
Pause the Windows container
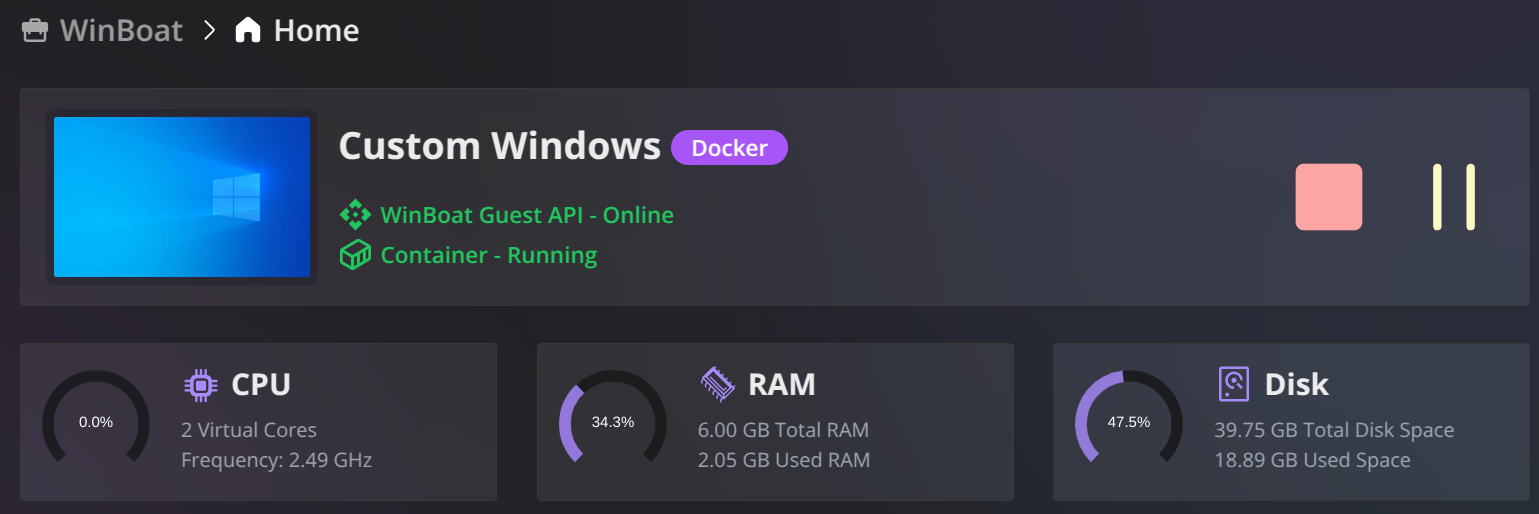(1454, 197)
